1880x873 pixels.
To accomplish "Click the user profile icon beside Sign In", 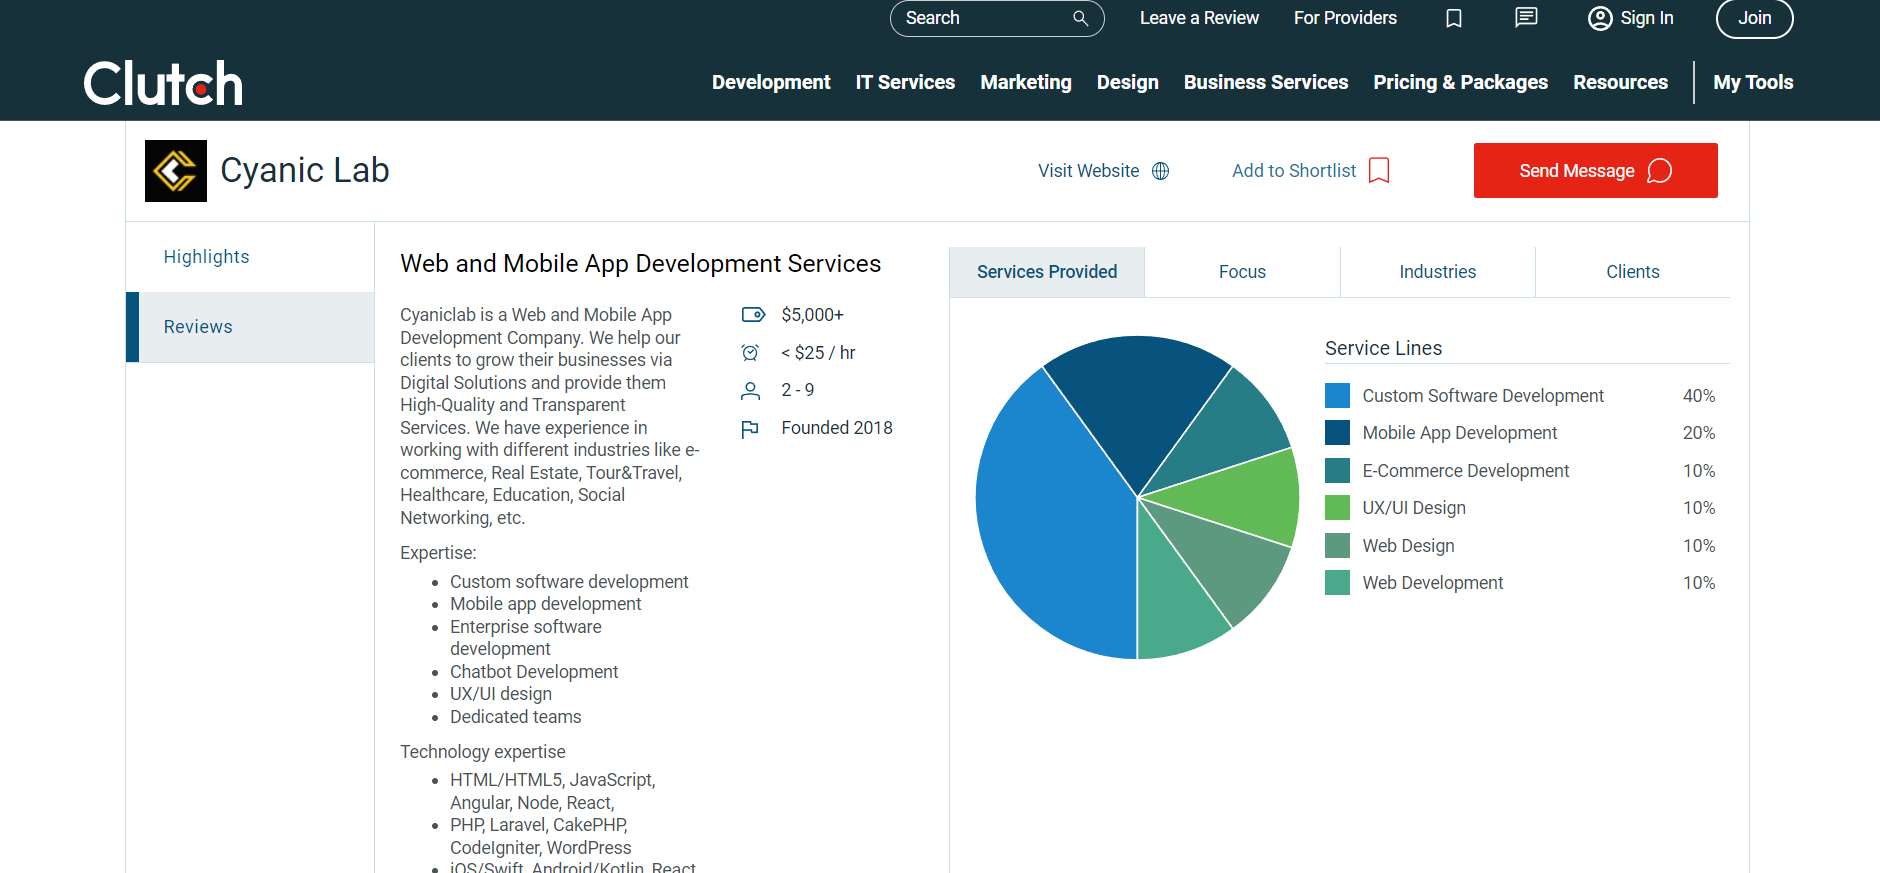I will (1600, 18).
